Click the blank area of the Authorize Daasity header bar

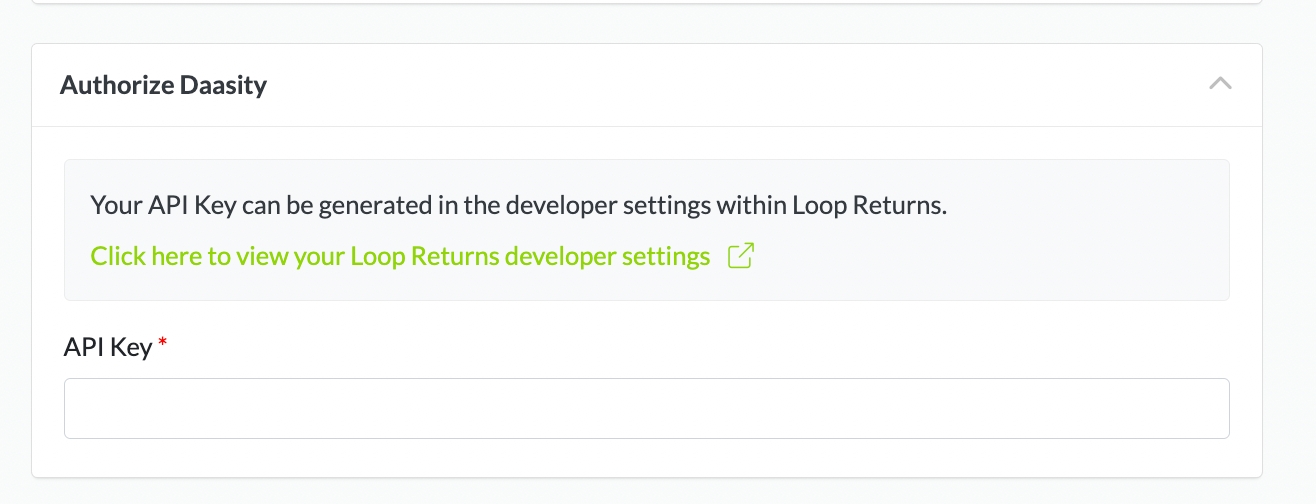point(700,85)
